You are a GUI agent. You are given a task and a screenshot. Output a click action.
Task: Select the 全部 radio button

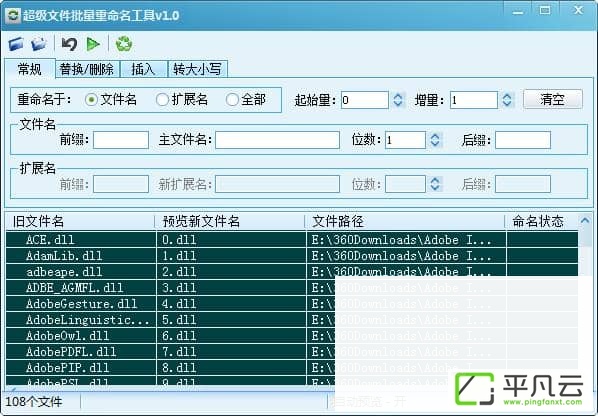click(x=232, y=100)
